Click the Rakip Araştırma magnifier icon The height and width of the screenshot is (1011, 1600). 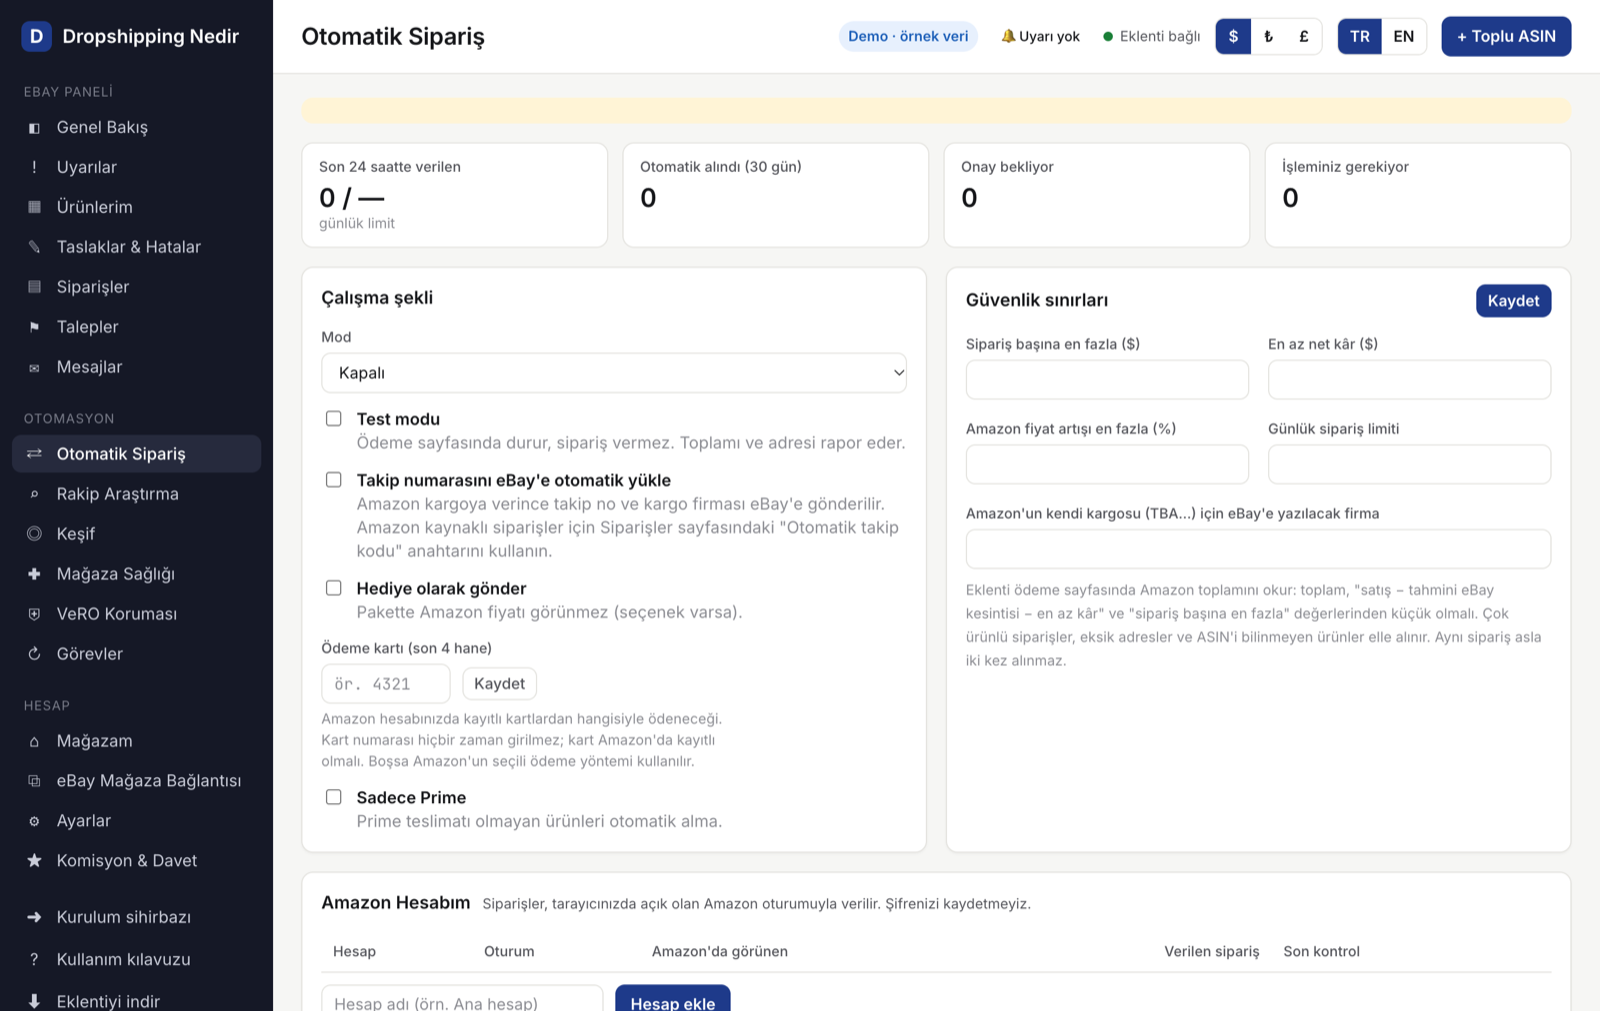[34, 494]
